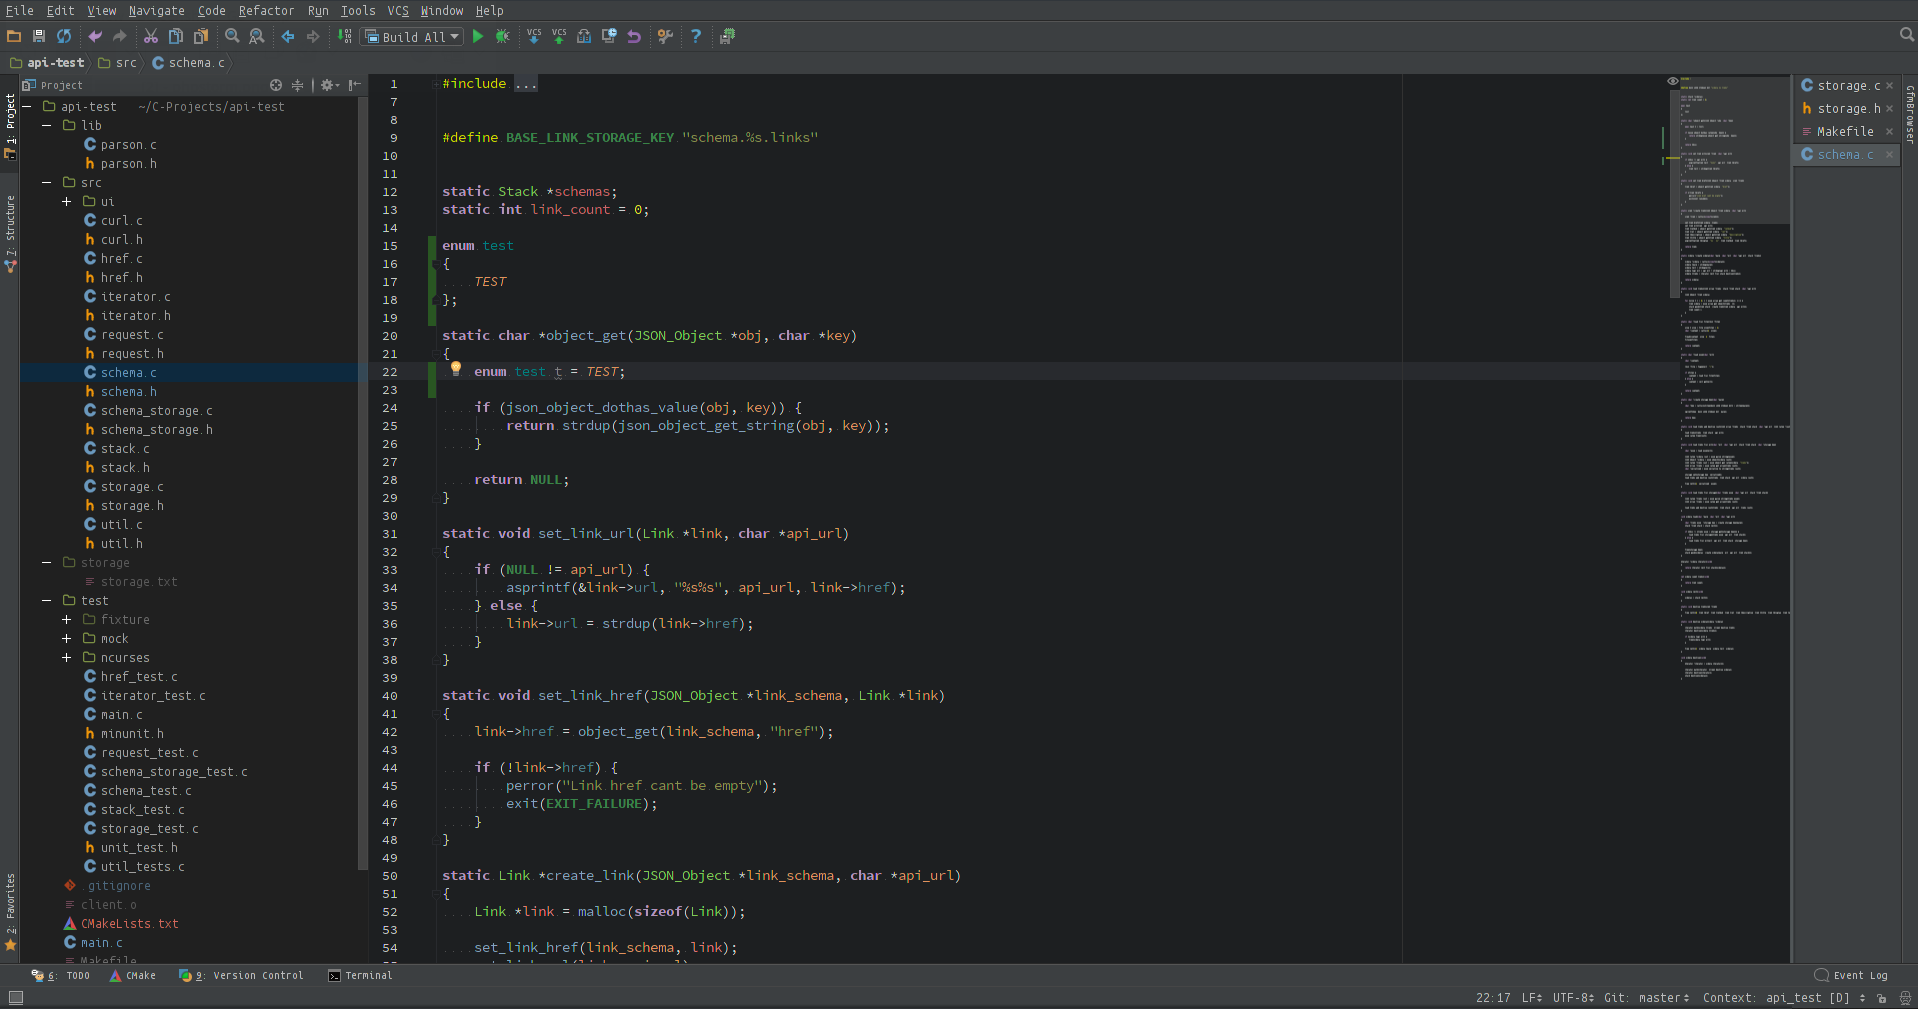This screenshot has height=1009, width=1918.
Task: Toggle tool window bars via bottom-left corner icon
Action: click(x=16, y=998)
